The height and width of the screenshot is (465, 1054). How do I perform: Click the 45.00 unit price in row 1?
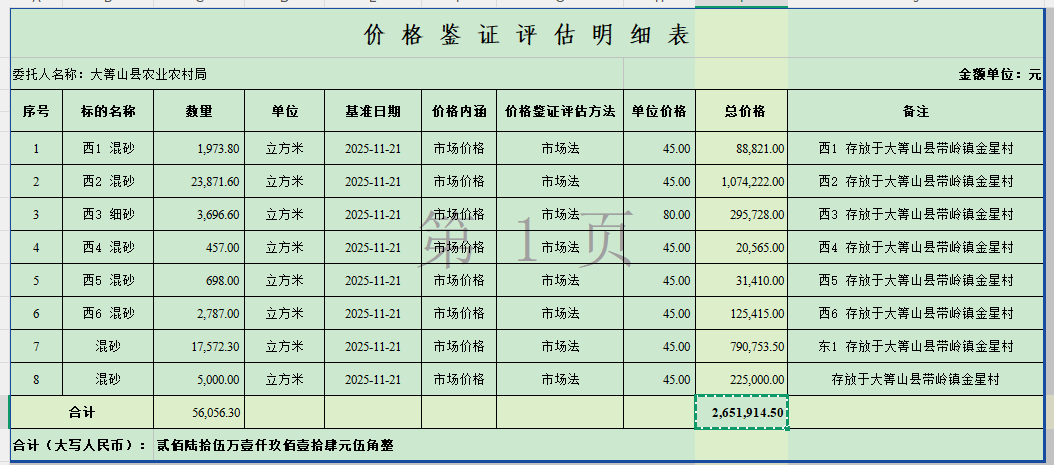pyautogui.click(x=659, y=149)
